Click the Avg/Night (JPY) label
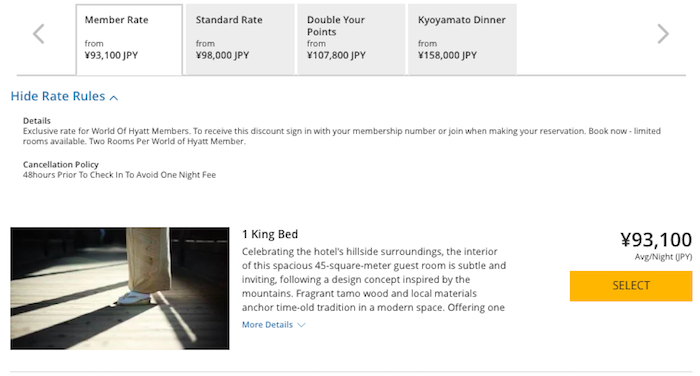The width and height of the screenshot is (700, 376). click(x=663, y=257)
